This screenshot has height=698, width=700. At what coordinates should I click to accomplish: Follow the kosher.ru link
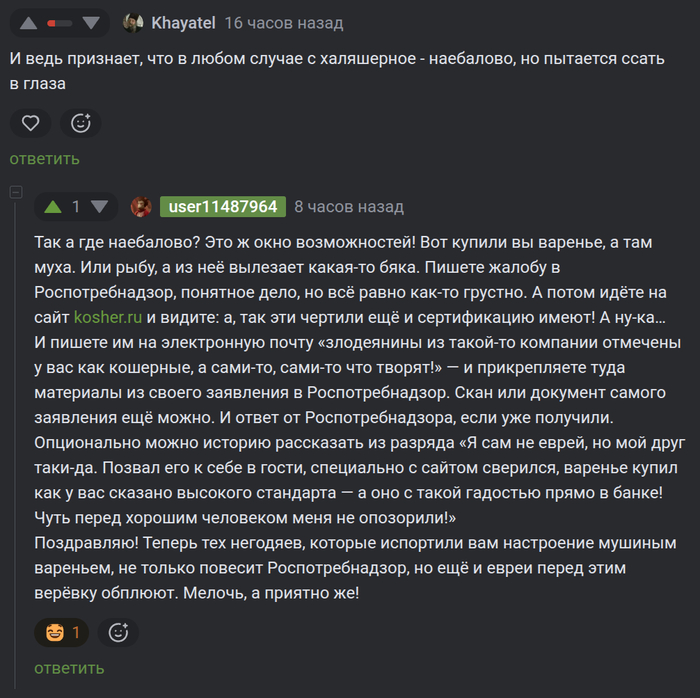click(x=108, y=319)
